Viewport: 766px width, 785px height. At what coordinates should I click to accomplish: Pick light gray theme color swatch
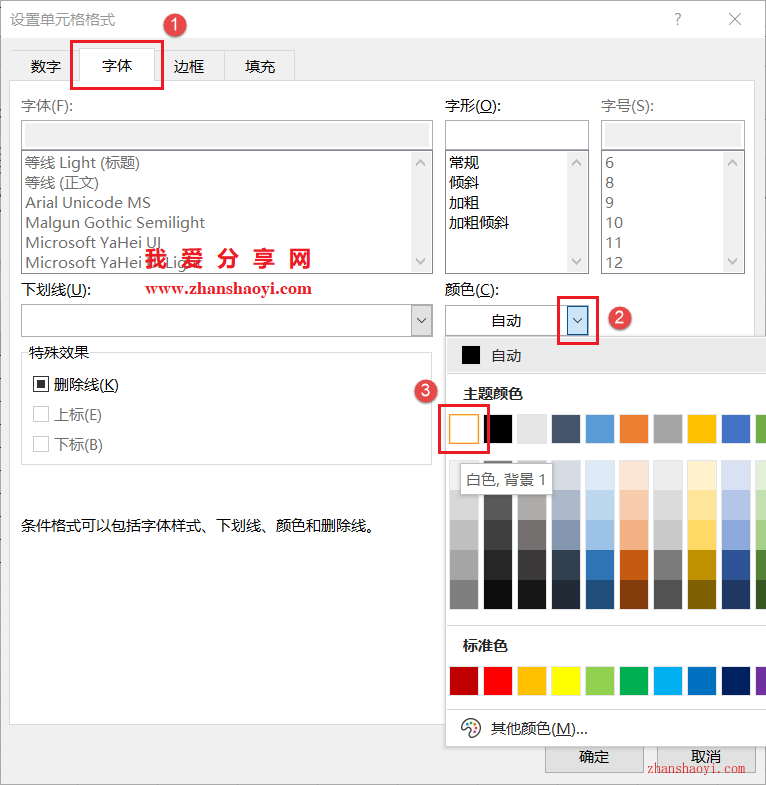point(532,429)
